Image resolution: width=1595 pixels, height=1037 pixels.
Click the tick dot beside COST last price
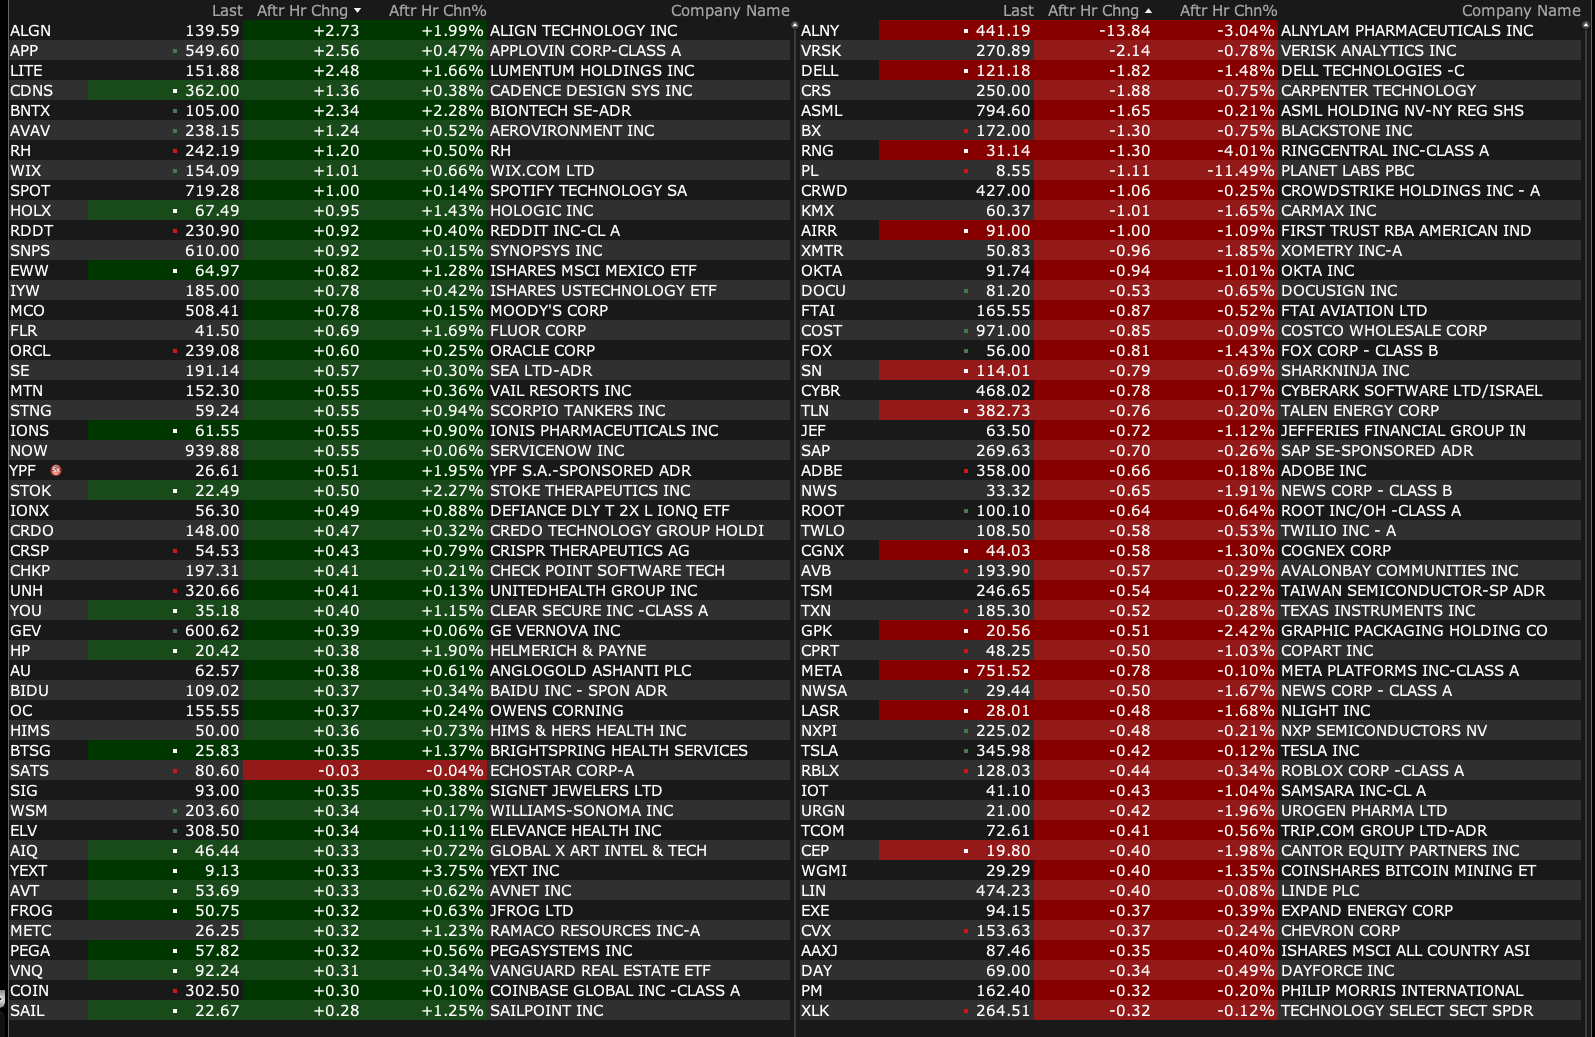pos(966,331)
